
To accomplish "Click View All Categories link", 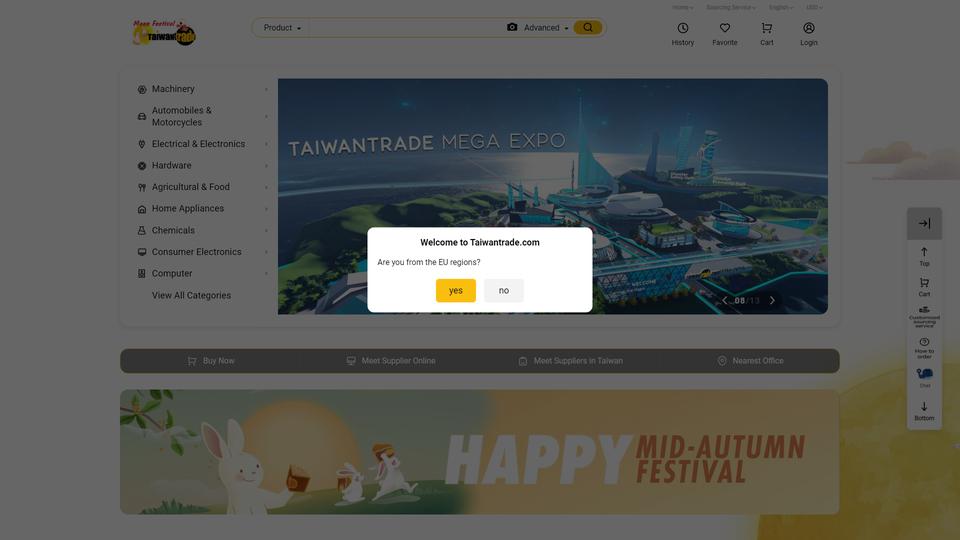I will click(x=191, y=295).
